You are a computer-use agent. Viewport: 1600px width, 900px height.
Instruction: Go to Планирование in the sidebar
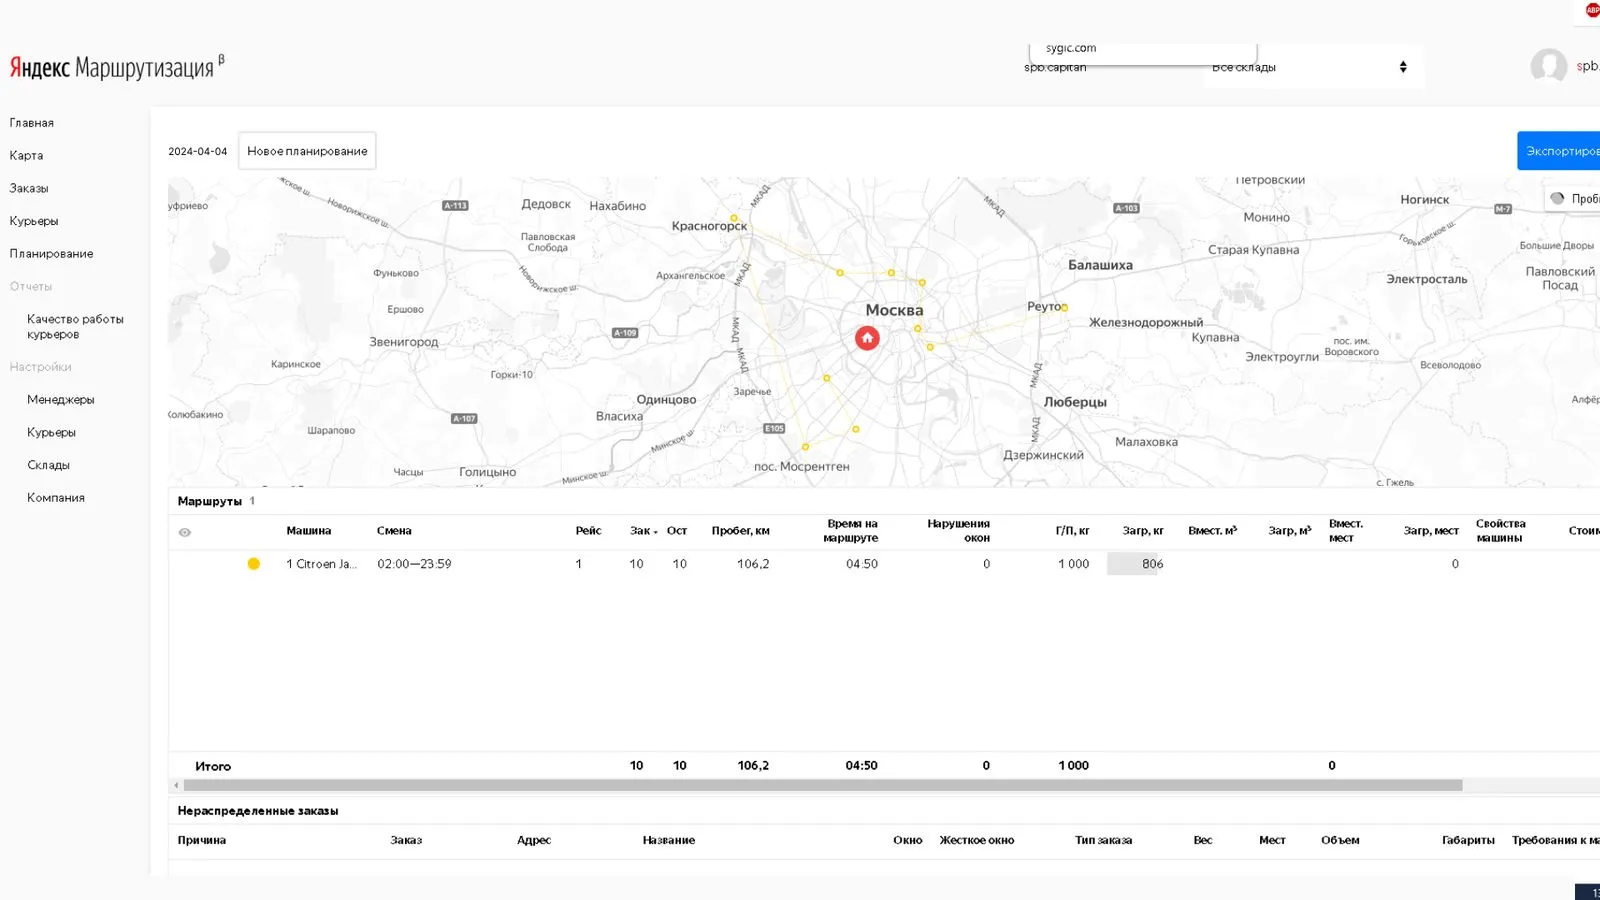(x=51, y=254)
